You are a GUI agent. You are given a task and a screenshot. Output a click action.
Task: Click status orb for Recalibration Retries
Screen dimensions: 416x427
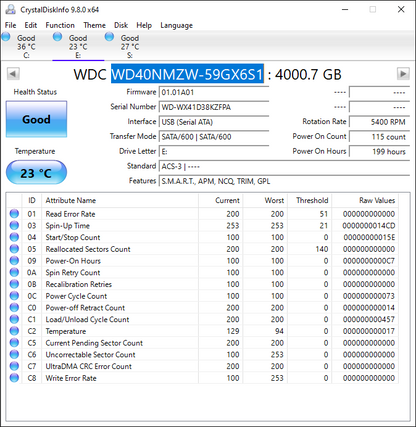pos(14,284)
